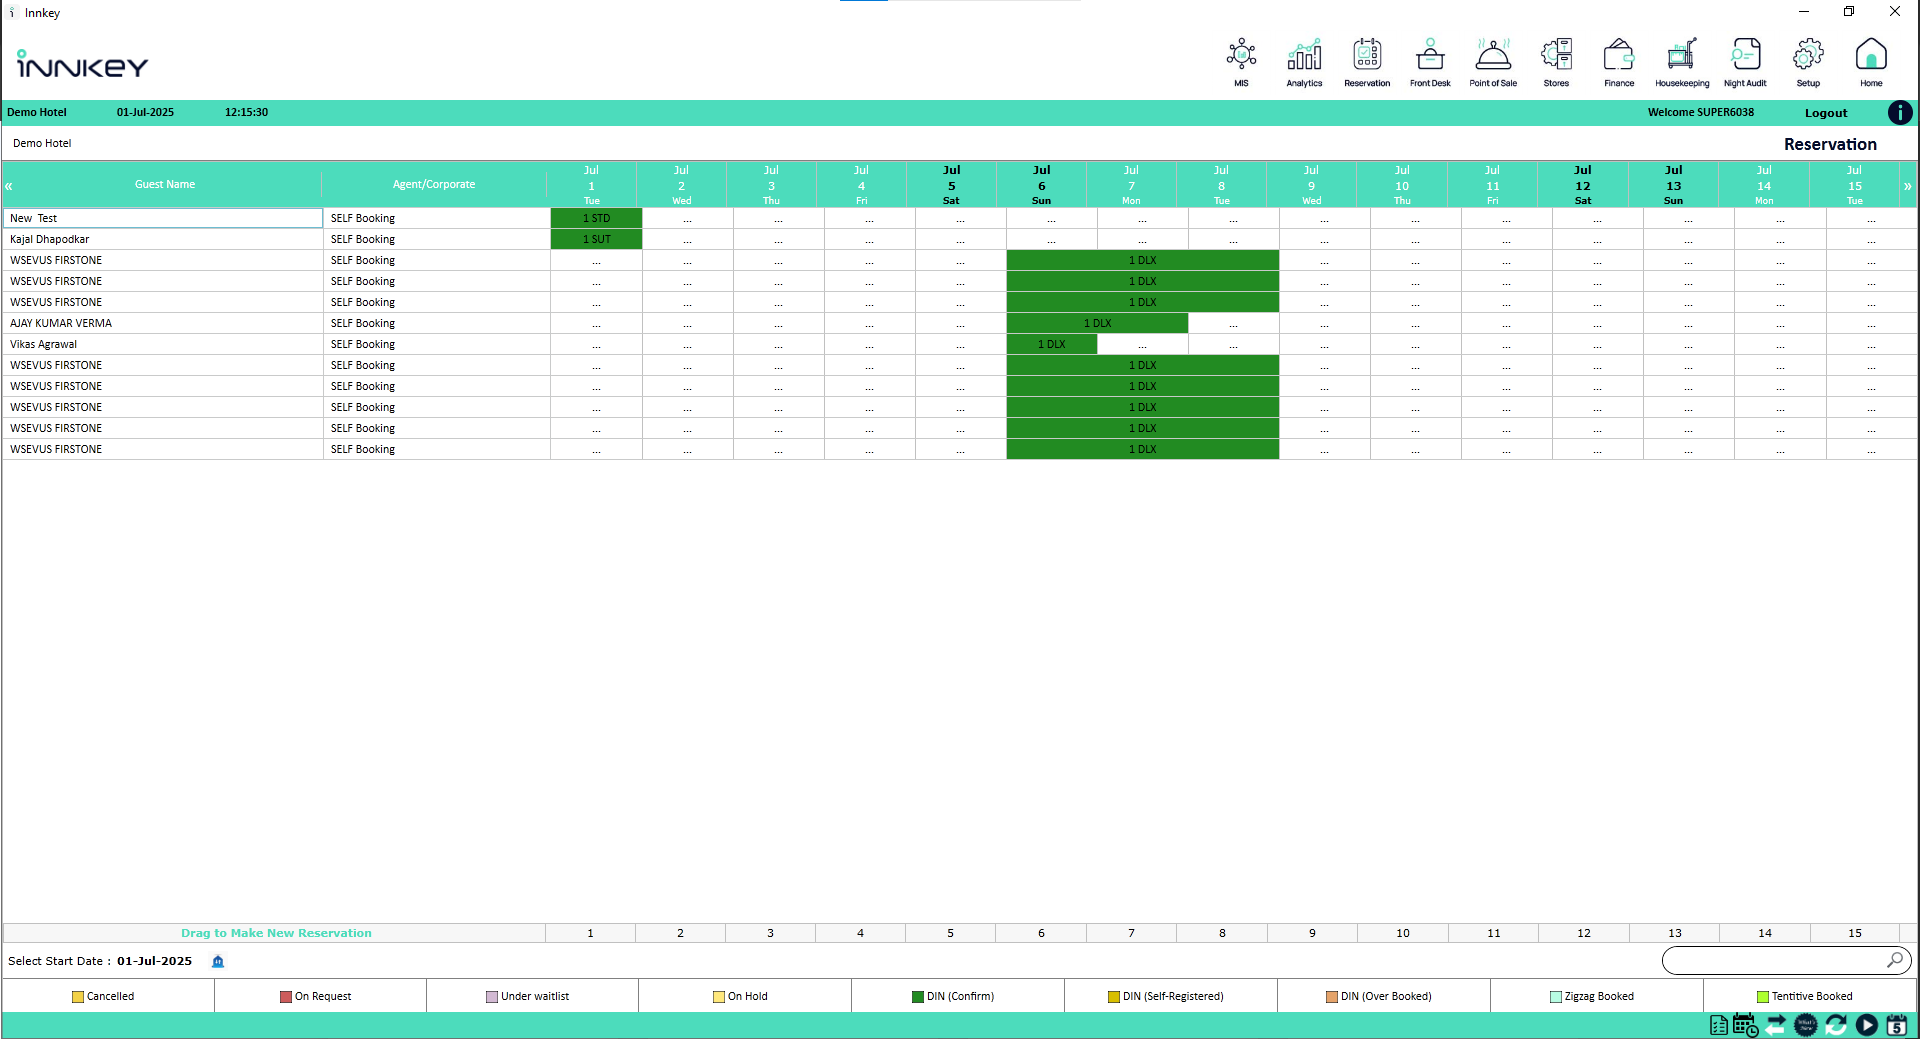Select AJAY KUMAR VERMA guest row
Image resolution: width=1920 pixels, height=1039 pixels.
click(x=163, y=323)
